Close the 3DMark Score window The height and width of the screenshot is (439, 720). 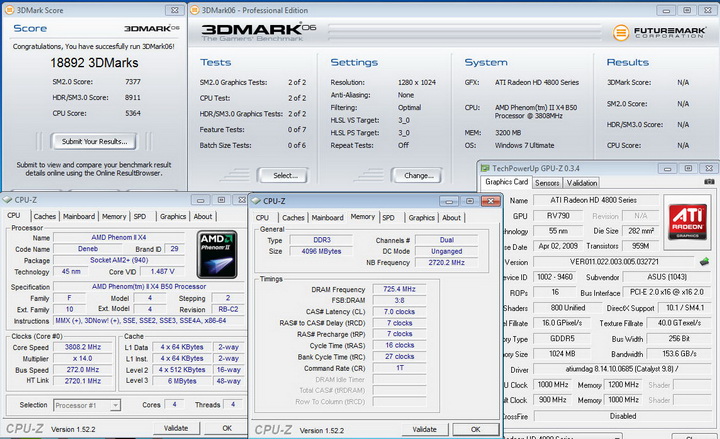174,10
